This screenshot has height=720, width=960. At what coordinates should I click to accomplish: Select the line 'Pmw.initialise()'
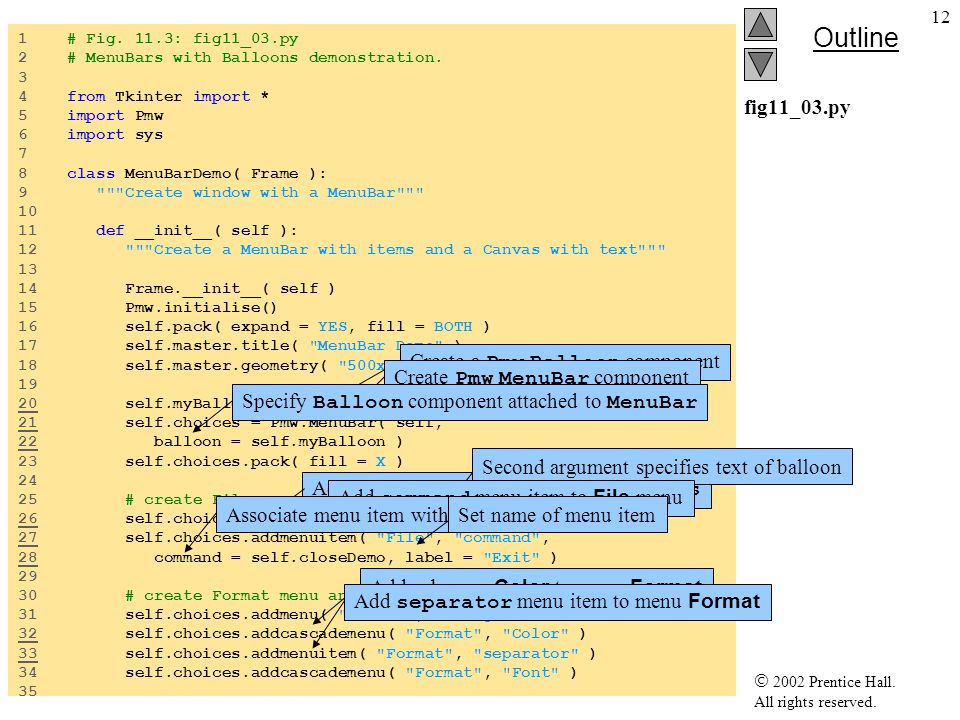(x=201, y=307)
